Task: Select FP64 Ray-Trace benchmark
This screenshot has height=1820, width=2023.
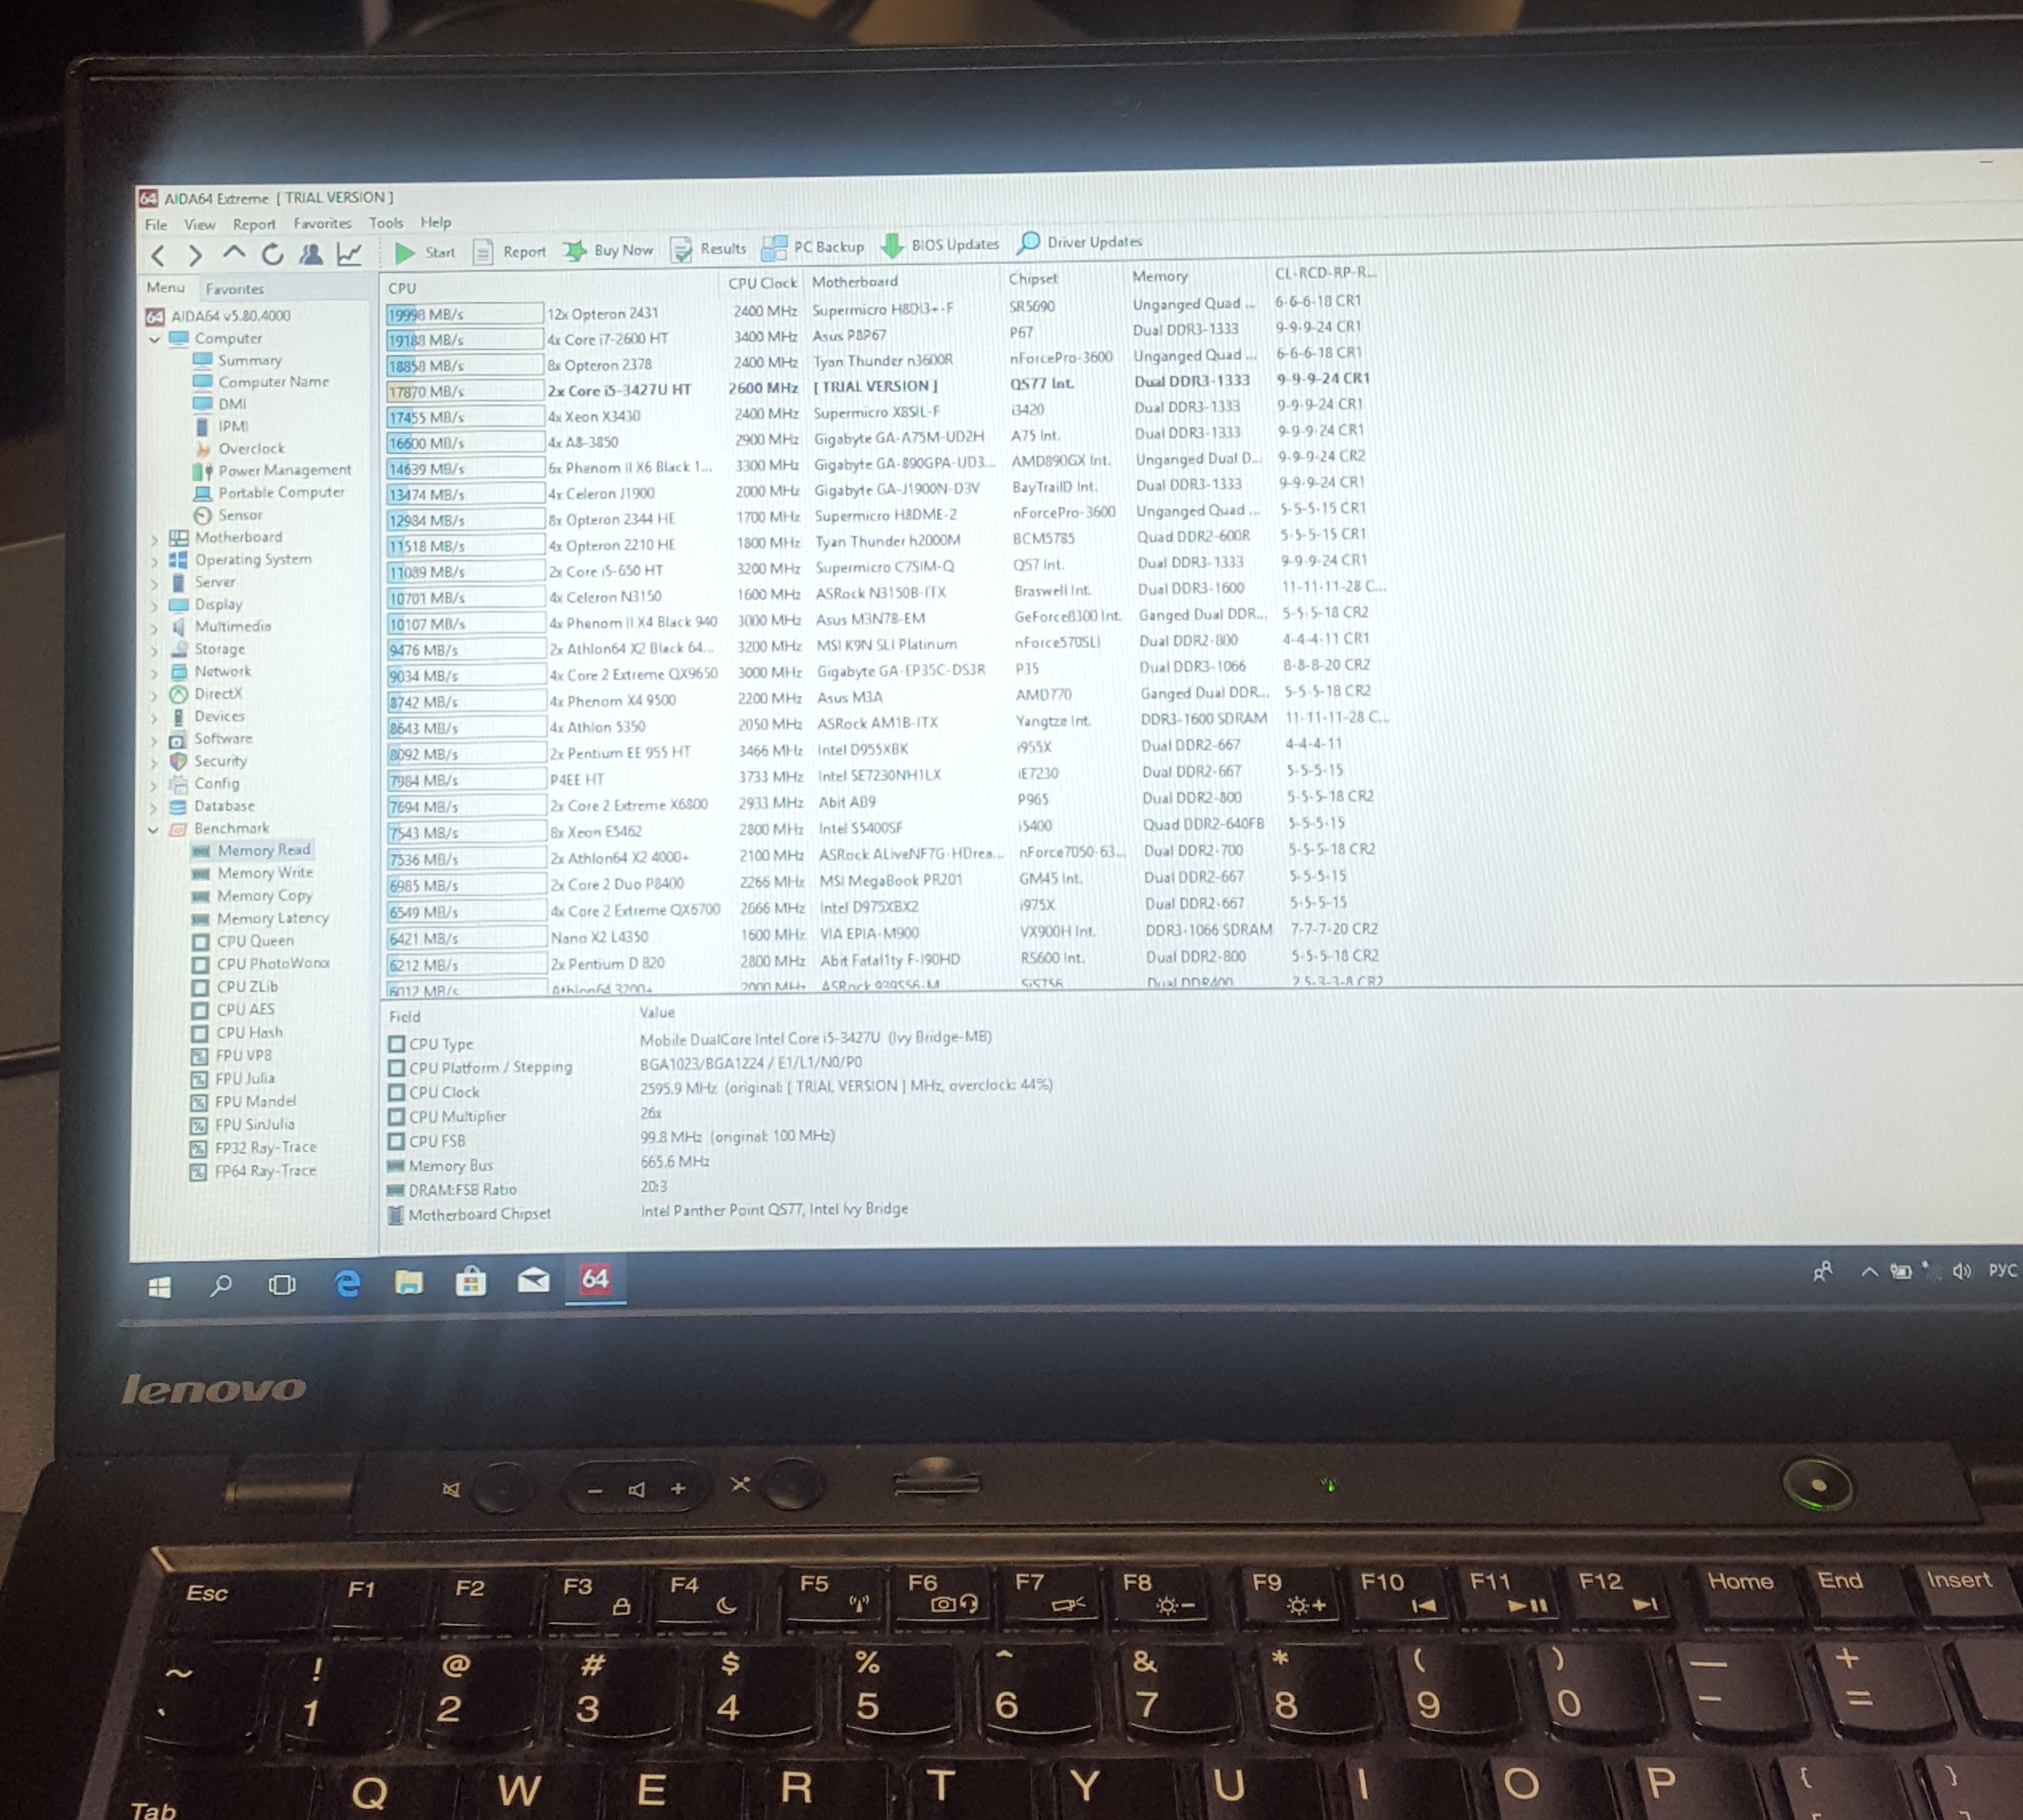Action: coord(253,1171)
